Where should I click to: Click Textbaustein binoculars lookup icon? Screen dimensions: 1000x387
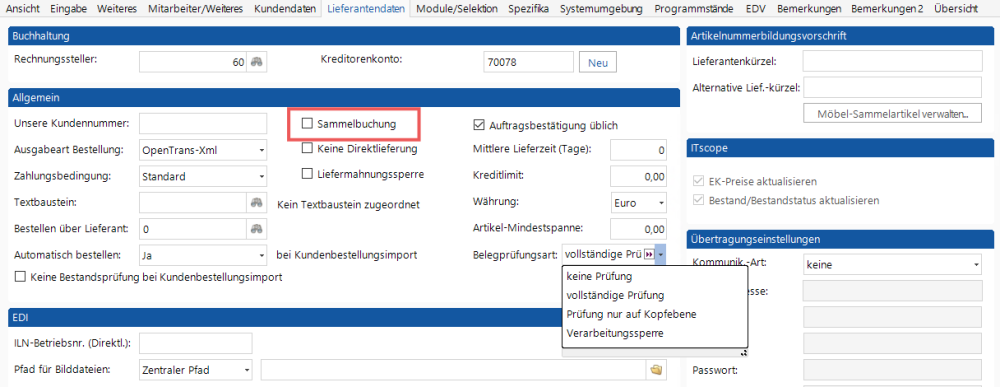click(x=256, y=203)
